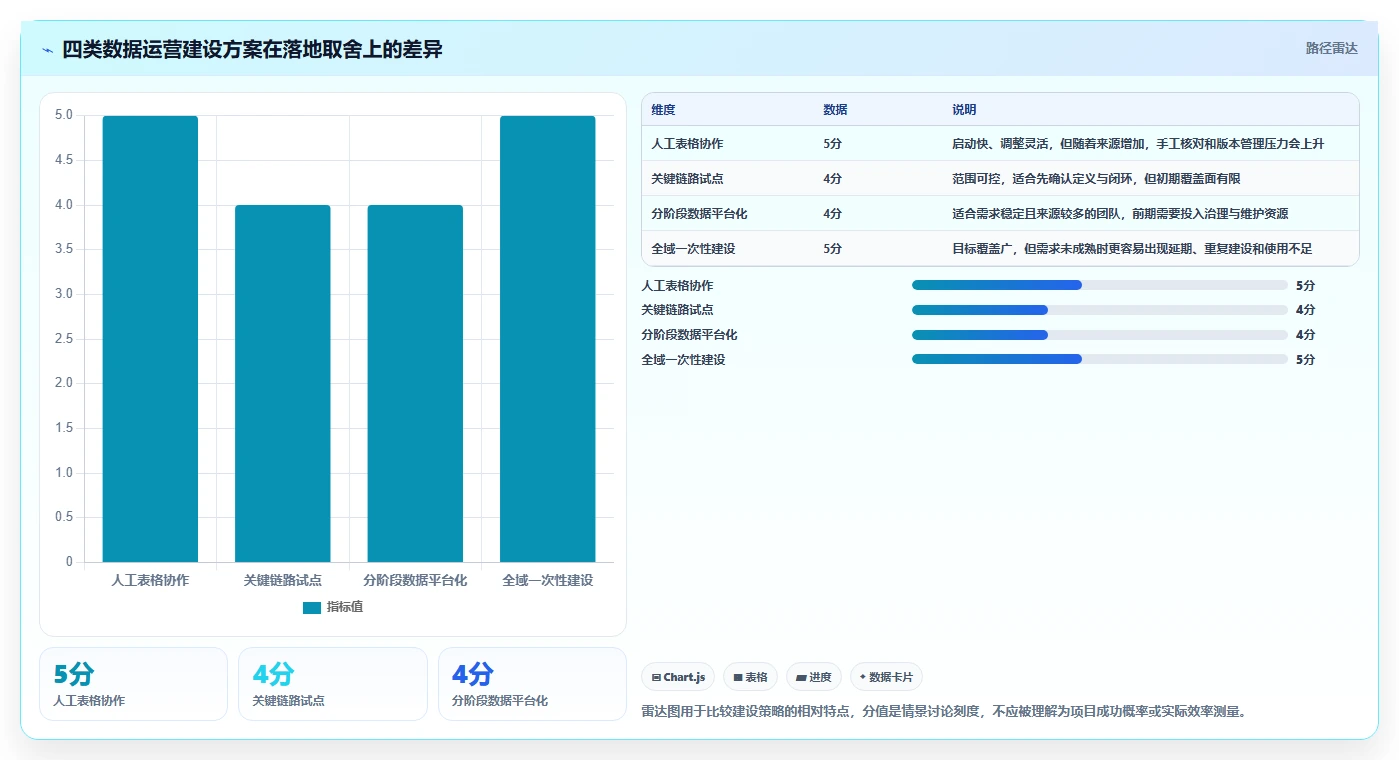Click the 数据 column header

click(835, 110)
